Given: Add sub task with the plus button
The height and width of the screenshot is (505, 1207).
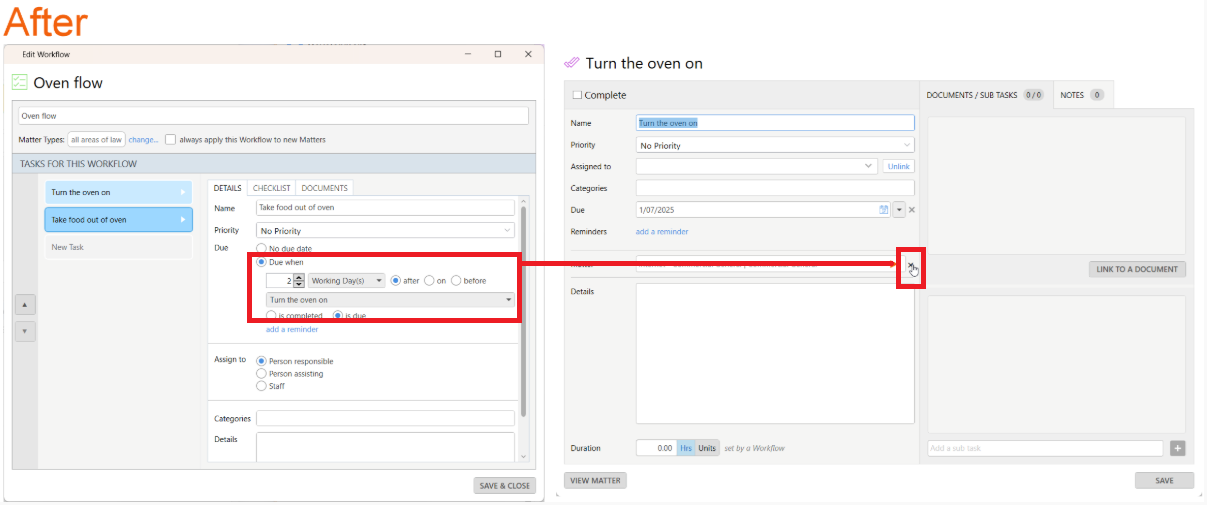Looking at the screenshot, I should 1177,448.
